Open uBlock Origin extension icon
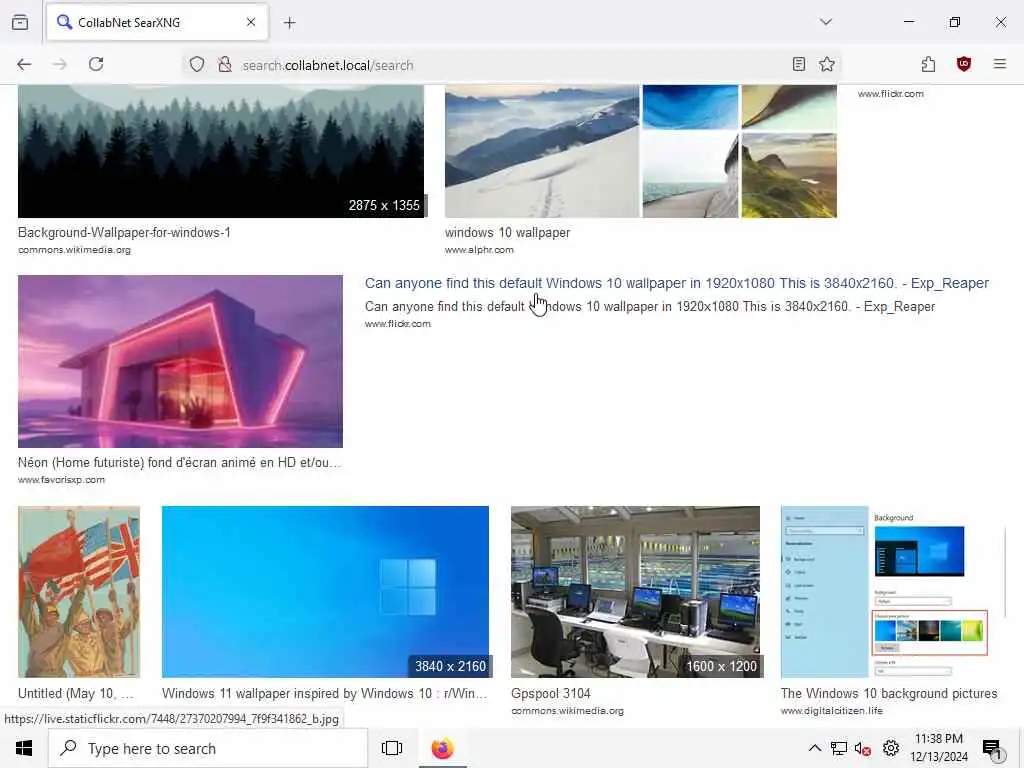The width and height of the screenshot is (1024, 768). (x=964, y=64)
